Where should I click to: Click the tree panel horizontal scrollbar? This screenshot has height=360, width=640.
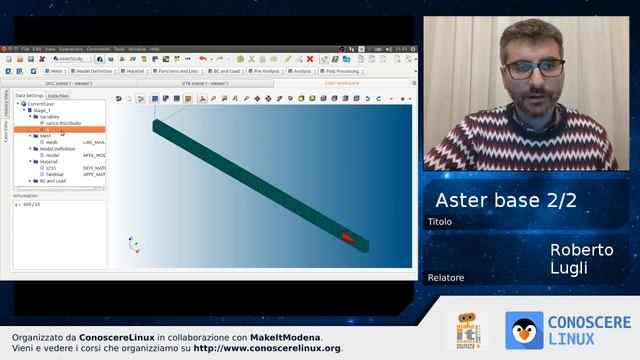60,188
